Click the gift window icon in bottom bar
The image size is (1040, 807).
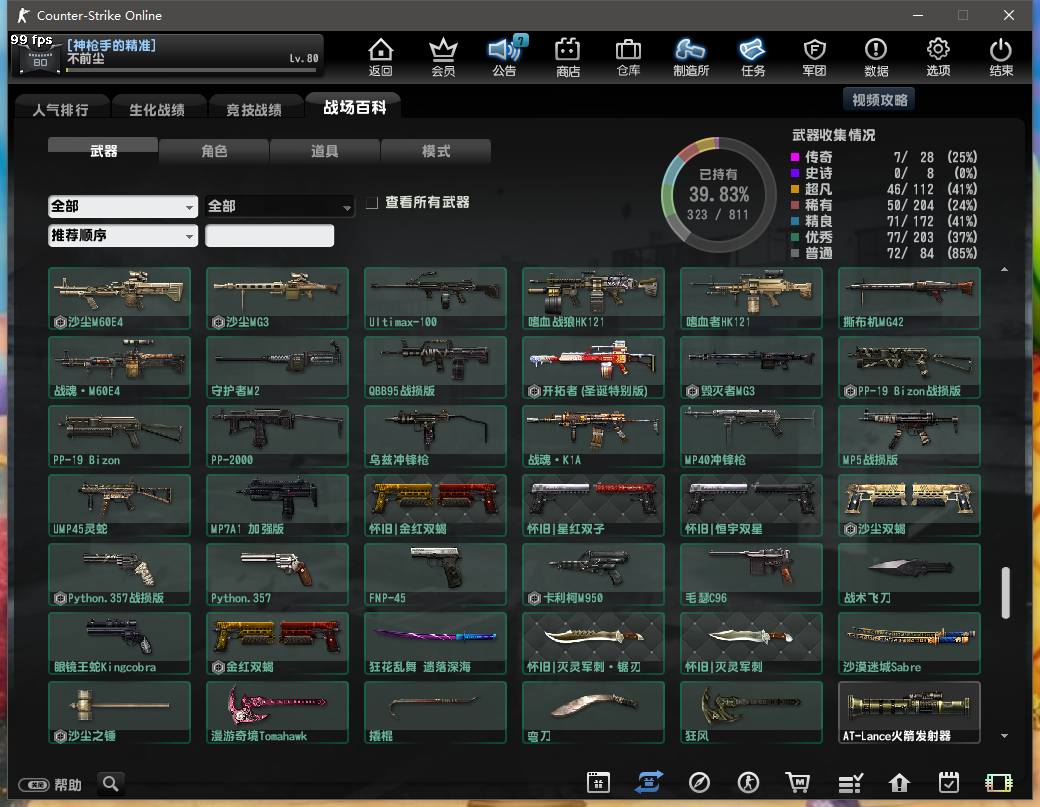click(x=598, y=783)
